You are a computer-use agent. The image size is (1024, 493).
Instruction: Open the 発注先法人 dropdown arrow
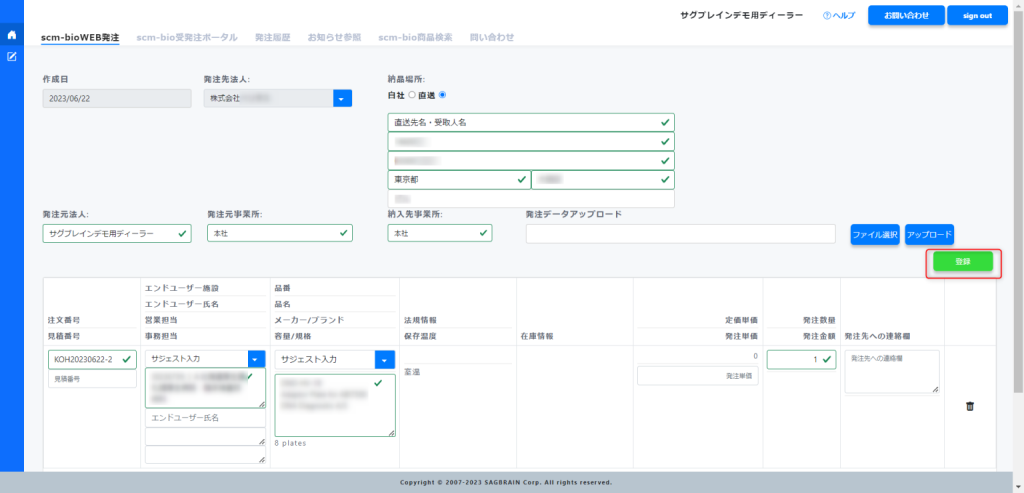point(343,98)
